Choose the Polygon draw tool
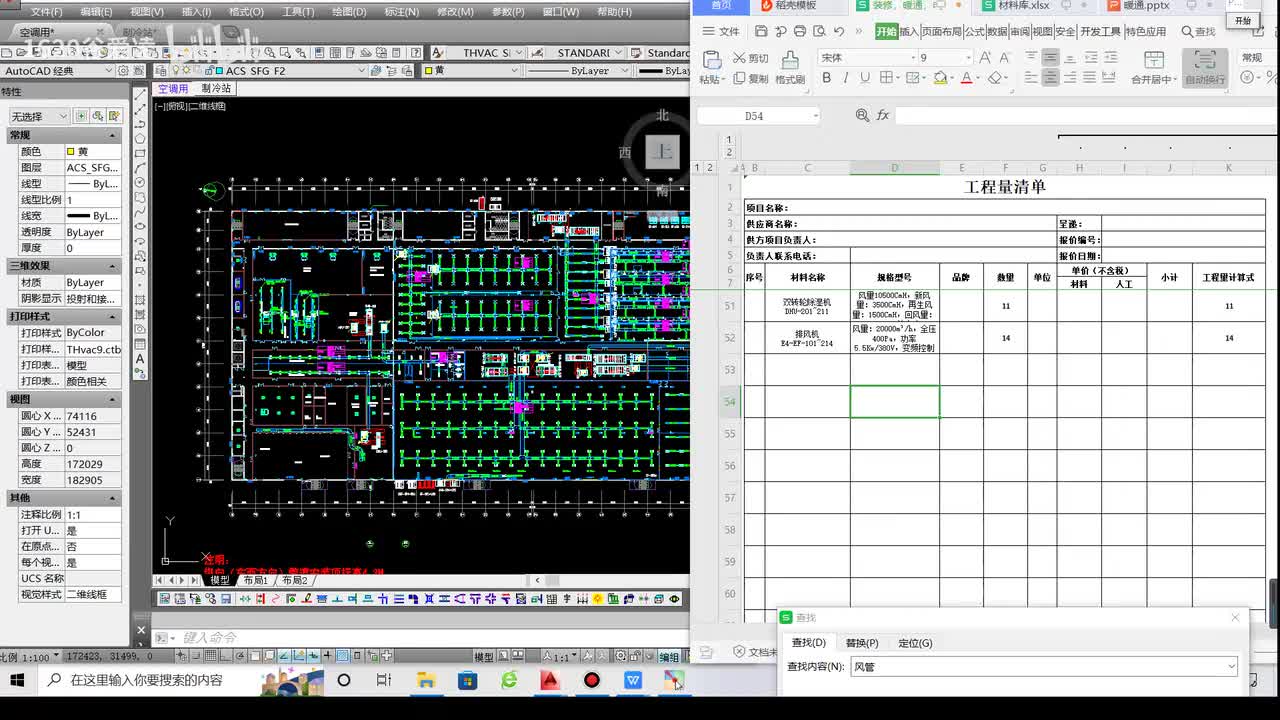 [x=140, y=138]
